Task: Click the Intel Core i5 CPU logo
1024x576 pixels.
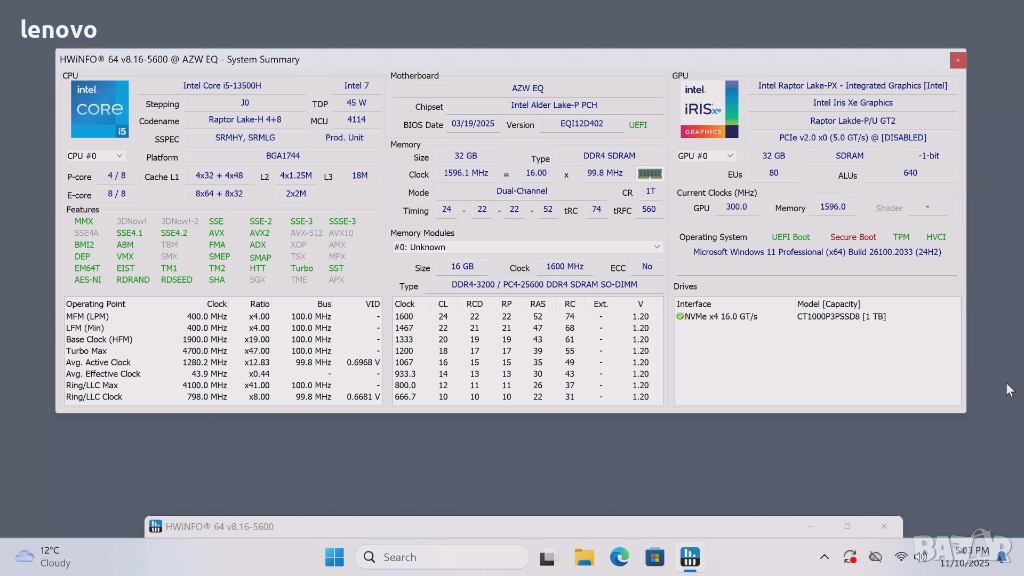Action: pos(99,109)
